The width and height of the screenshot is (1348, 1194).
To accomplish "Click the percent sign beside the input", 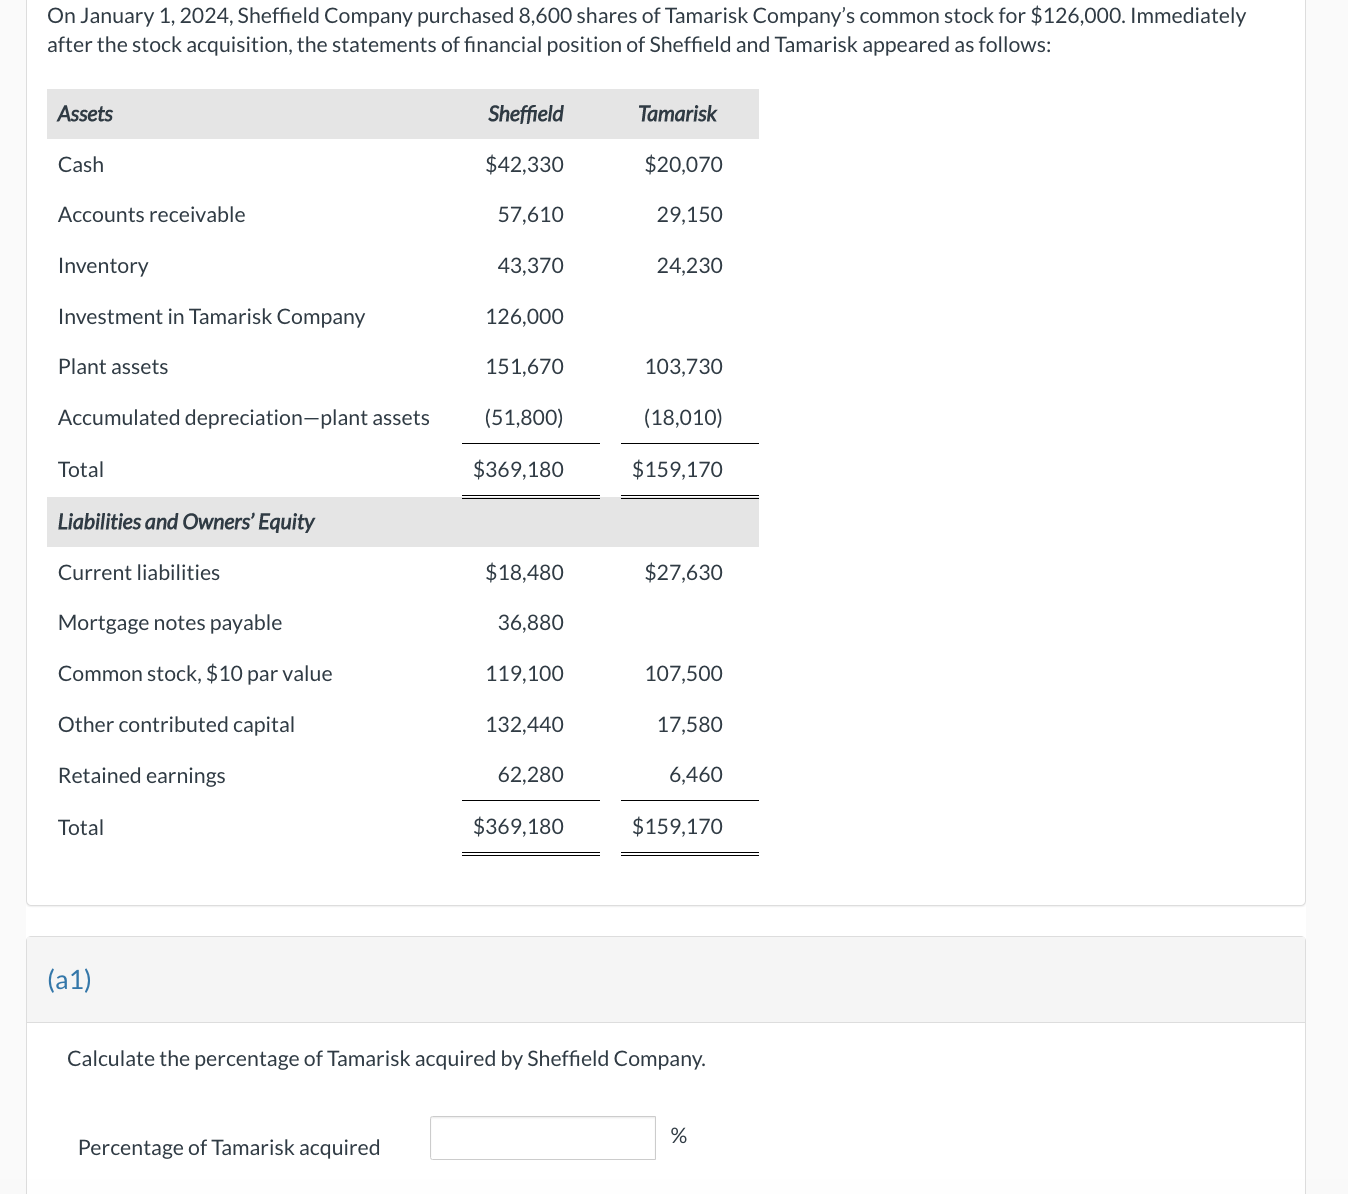I will coord(679,1136).
